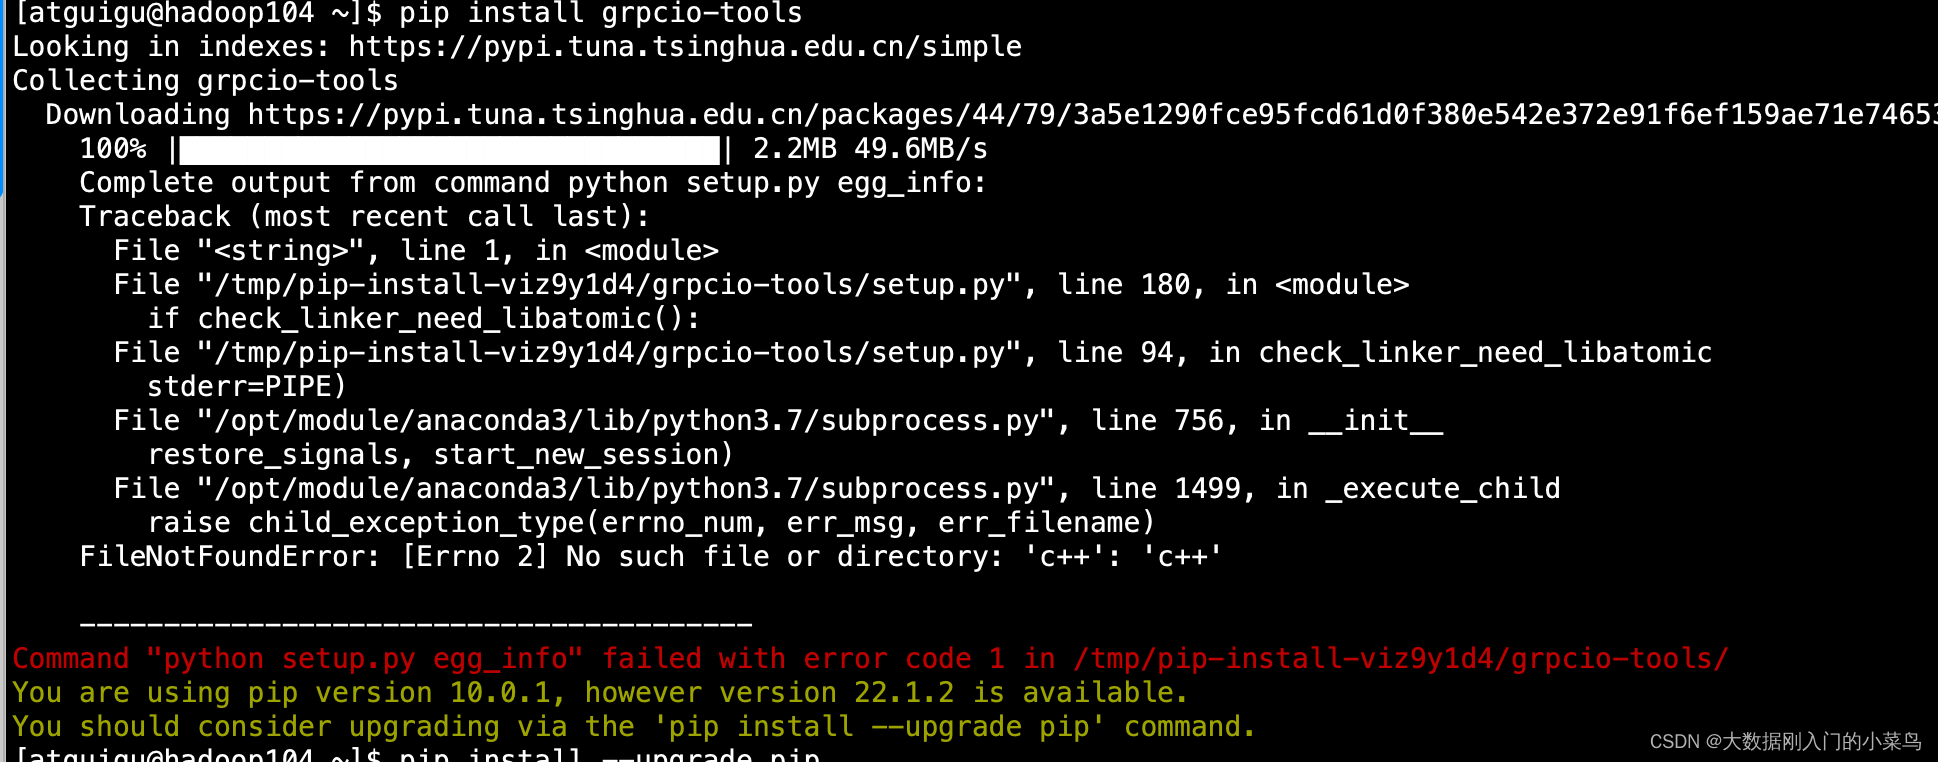Click the 'pip install grpcio-tools' command line

[x=408, y=13]
